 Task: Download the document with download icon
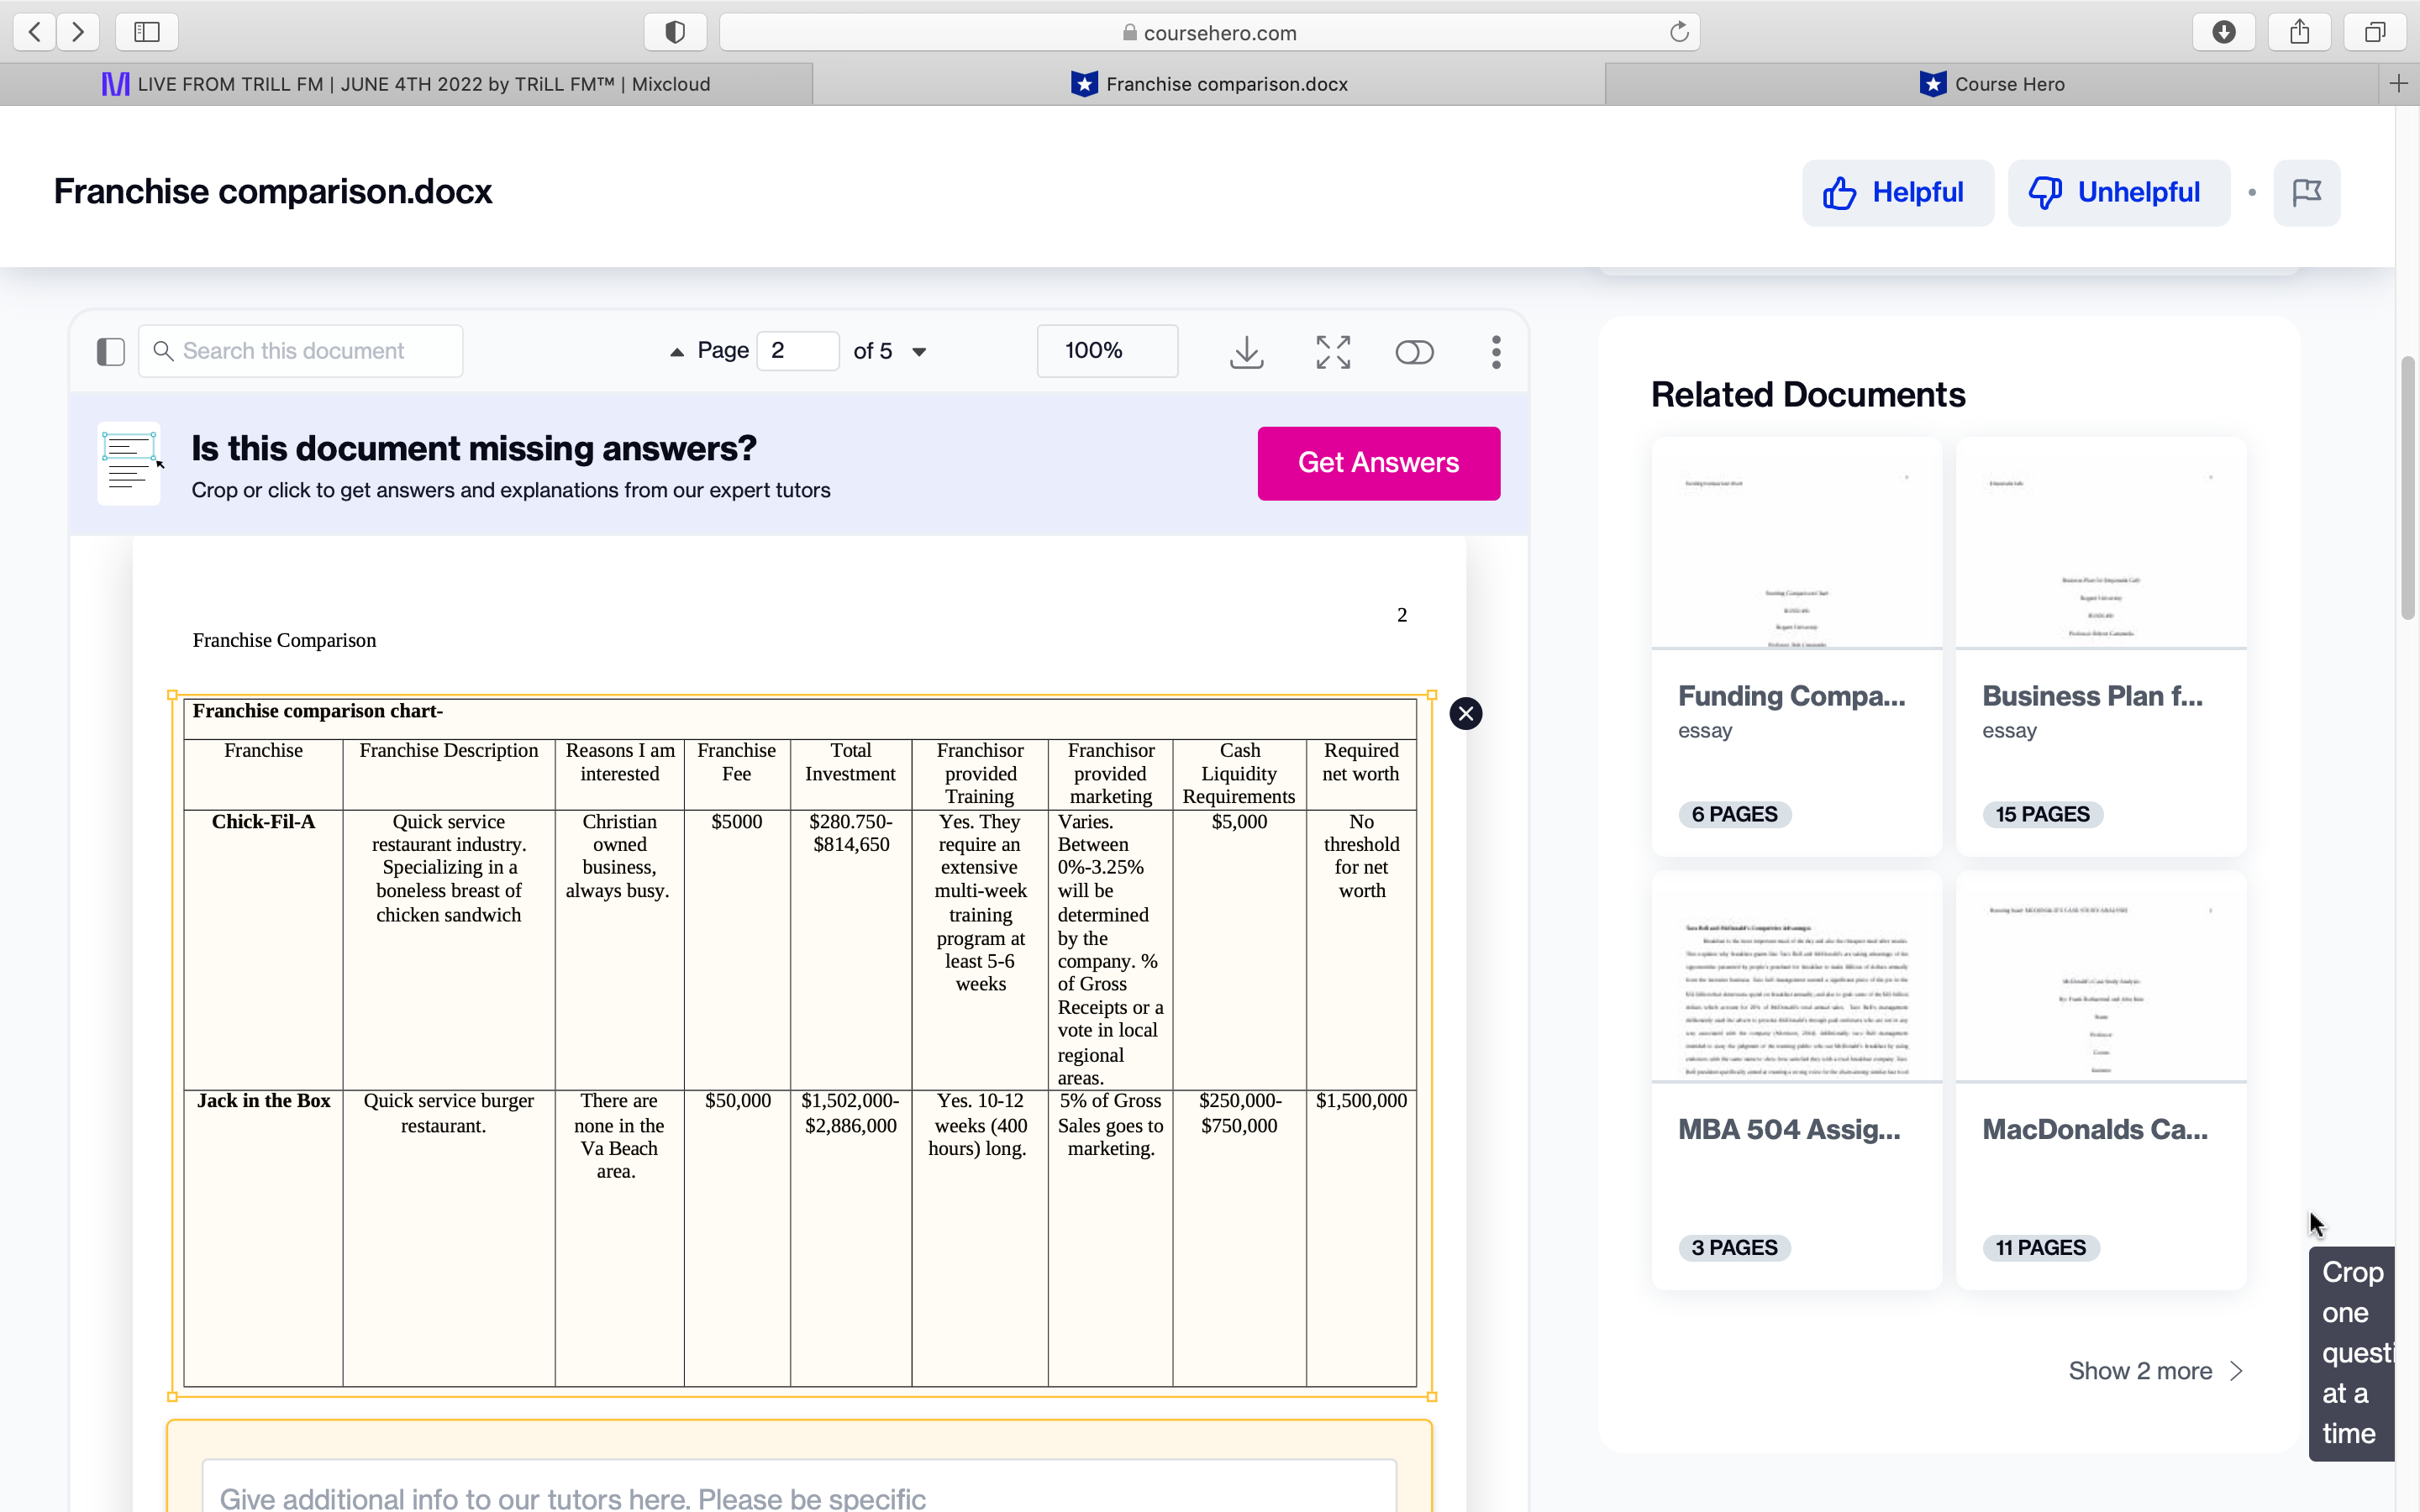(x=1246, y=351)
